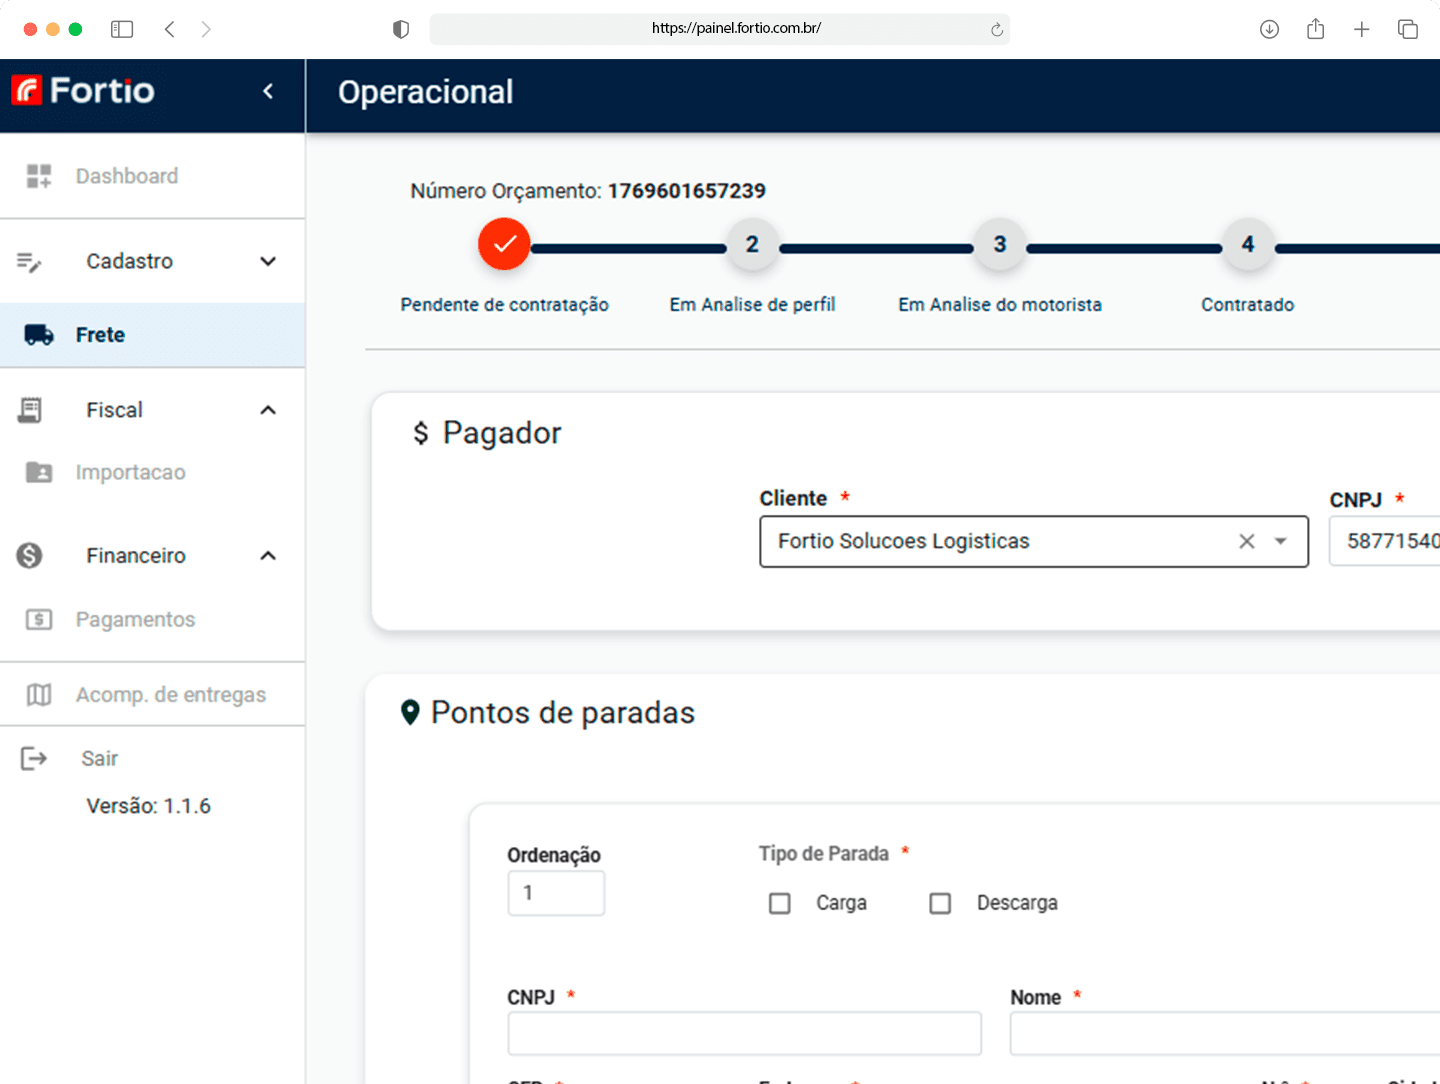Collapse the sidebar with the chevron arrow
The width and height of the screenshot is (1440, 1084).
[268, 92]
